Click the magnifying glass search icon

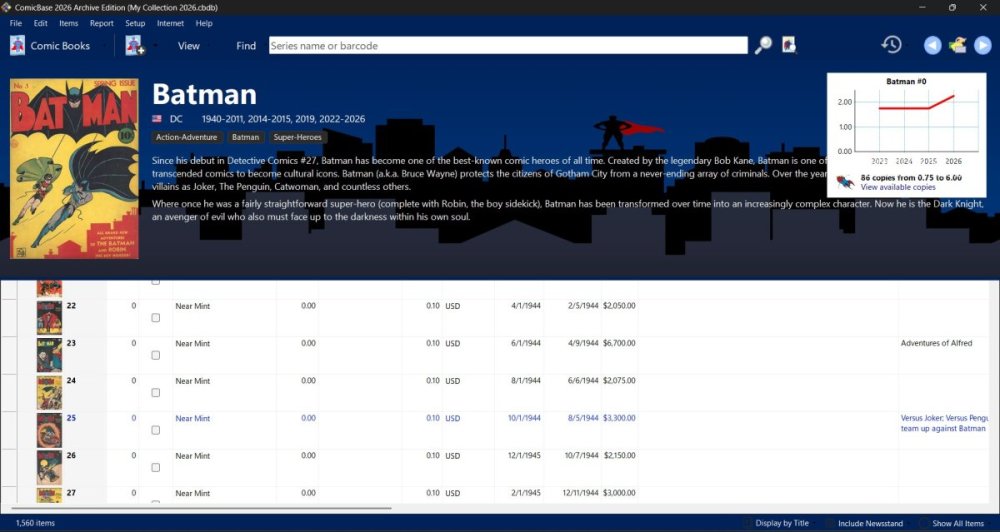763,45
